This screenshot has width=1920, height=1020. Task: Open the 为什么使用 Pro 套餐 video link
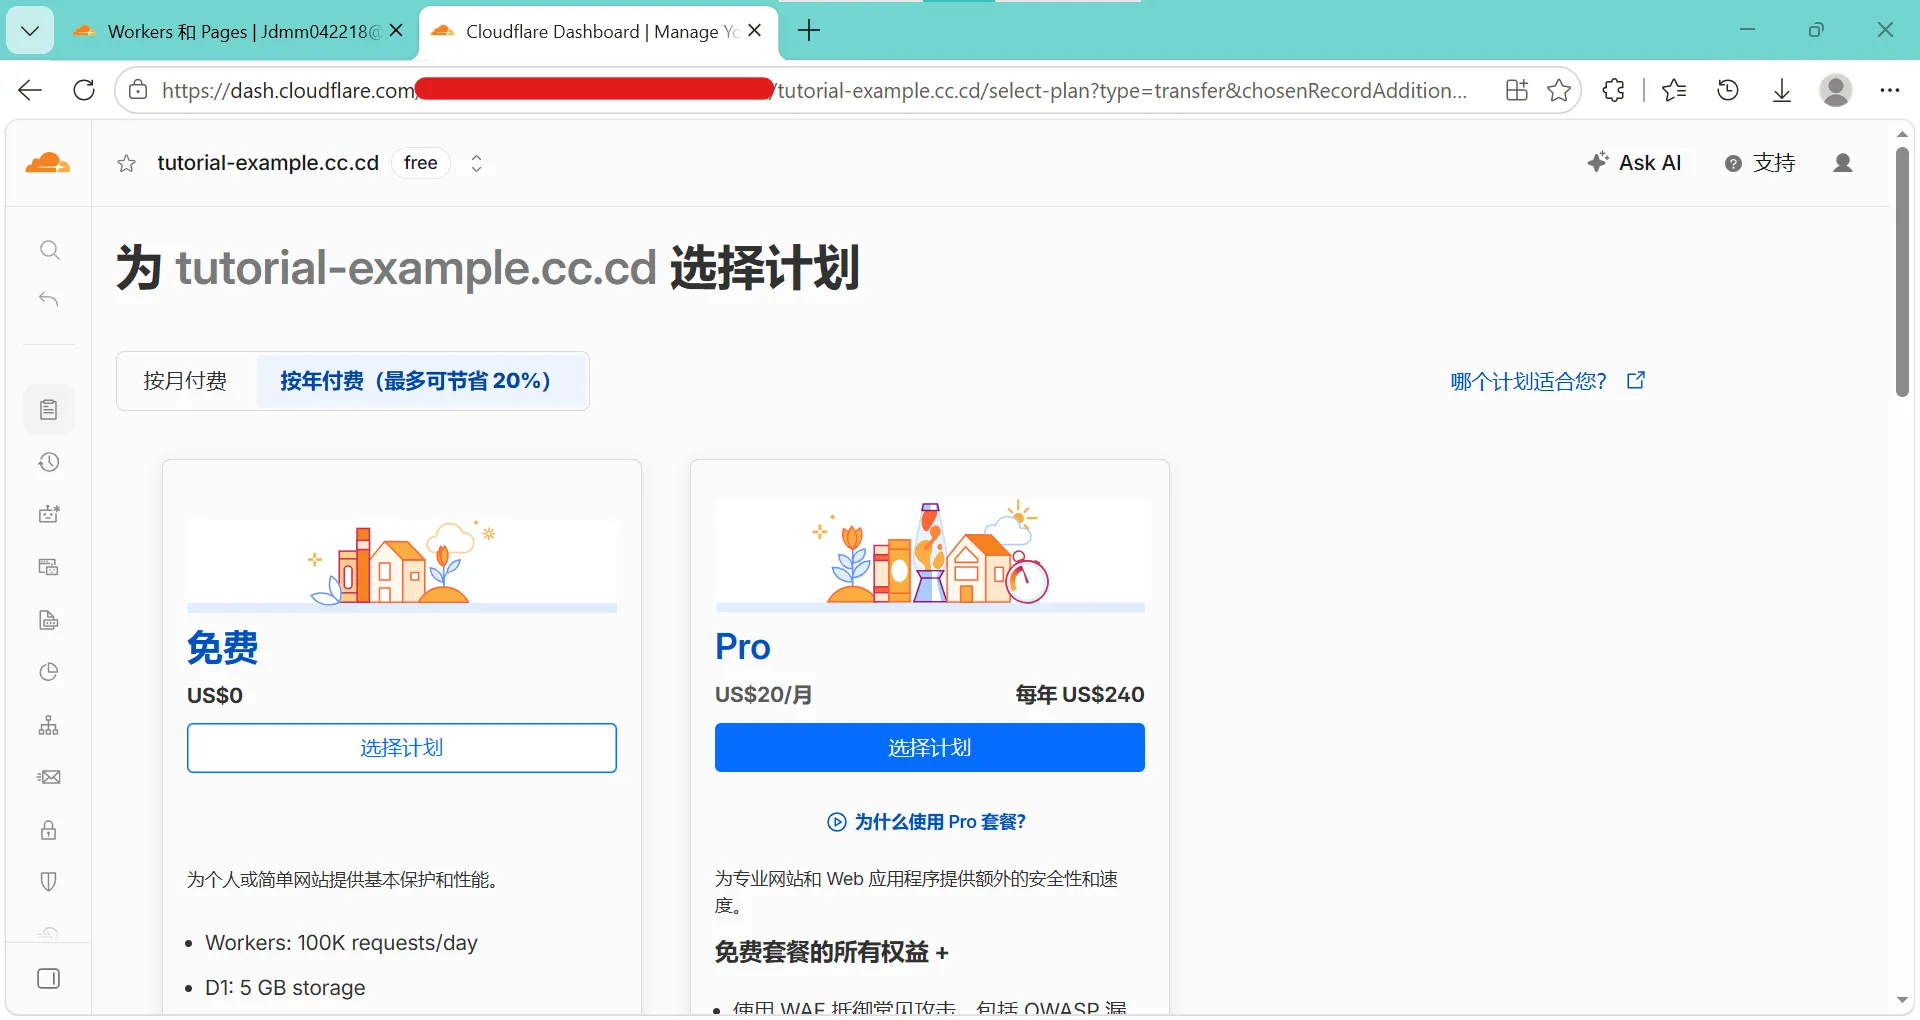coord(927,822)
